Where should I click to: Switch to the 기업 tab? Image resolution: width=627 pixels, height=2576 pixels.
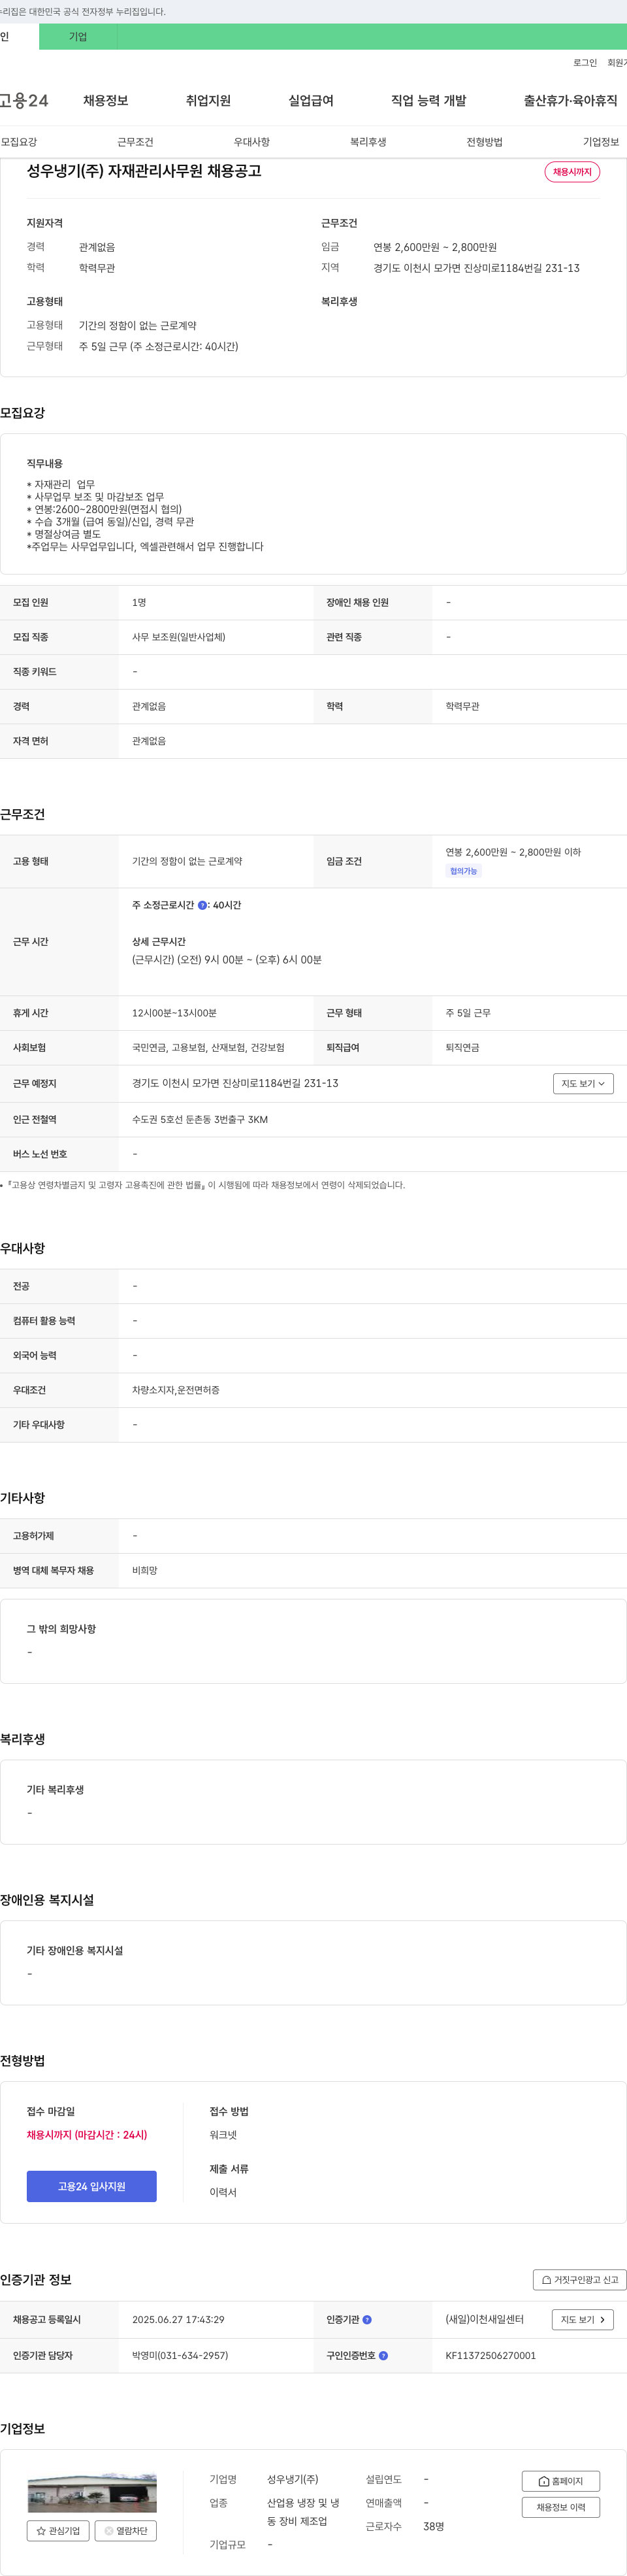pos(78,37)
